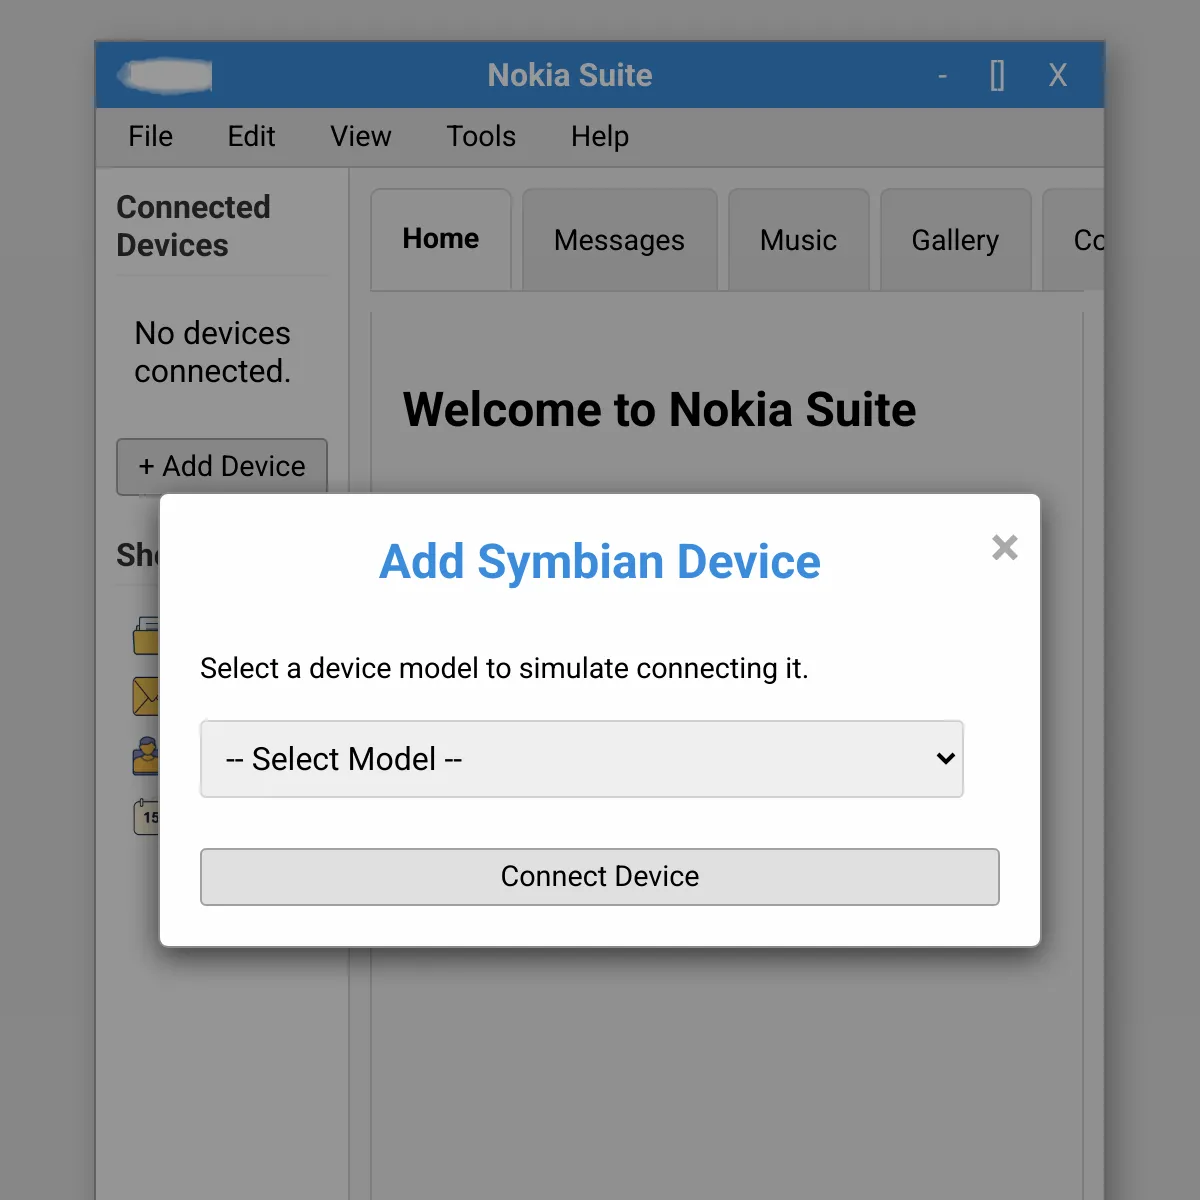Open the Edit menu
The width and height of the screenshot is (1200, 1200).
(x=251, y=136)
